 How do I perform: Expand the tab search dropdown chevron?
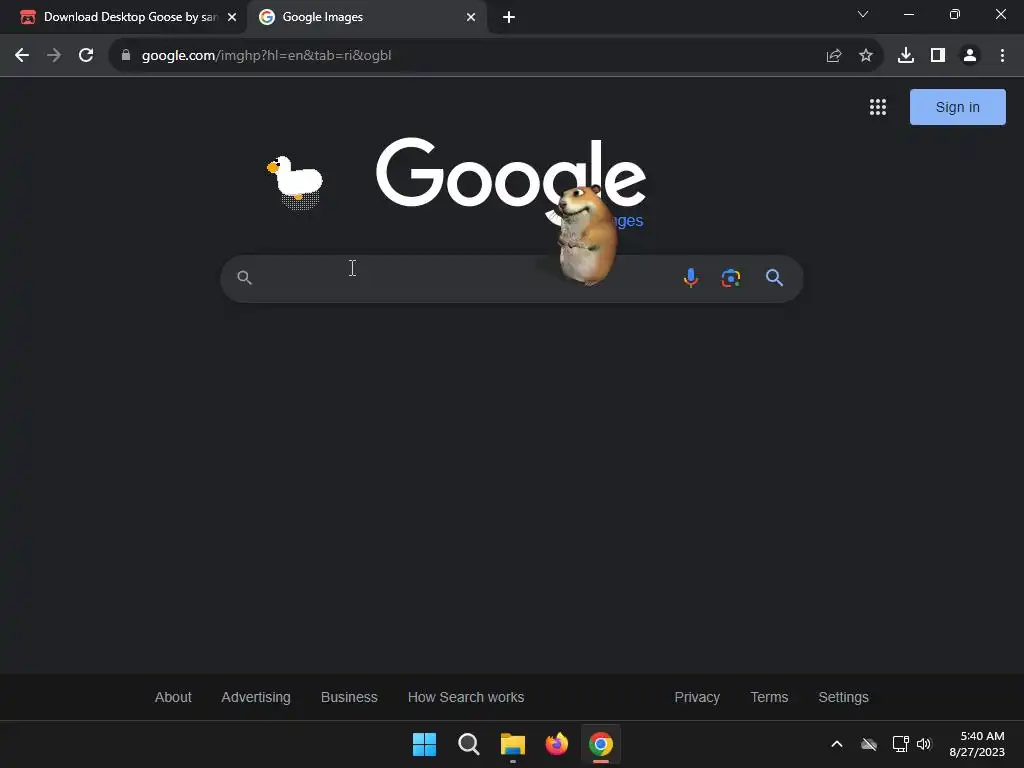click(x=863, y=14)
